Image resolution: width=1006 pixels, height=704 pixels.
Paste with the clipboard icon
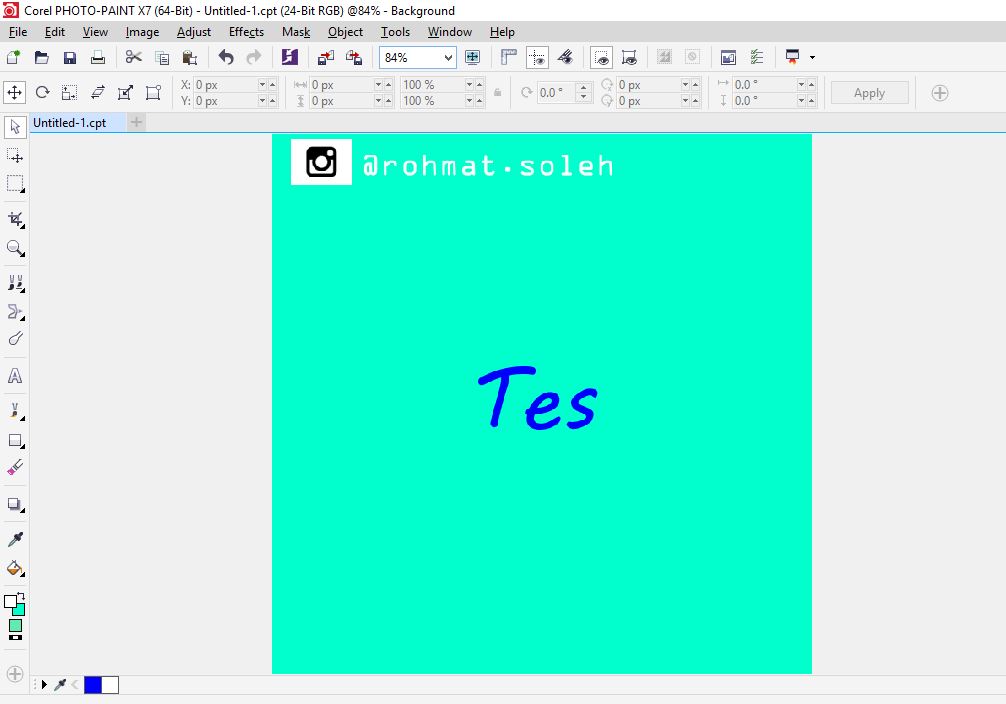[189, 58]
